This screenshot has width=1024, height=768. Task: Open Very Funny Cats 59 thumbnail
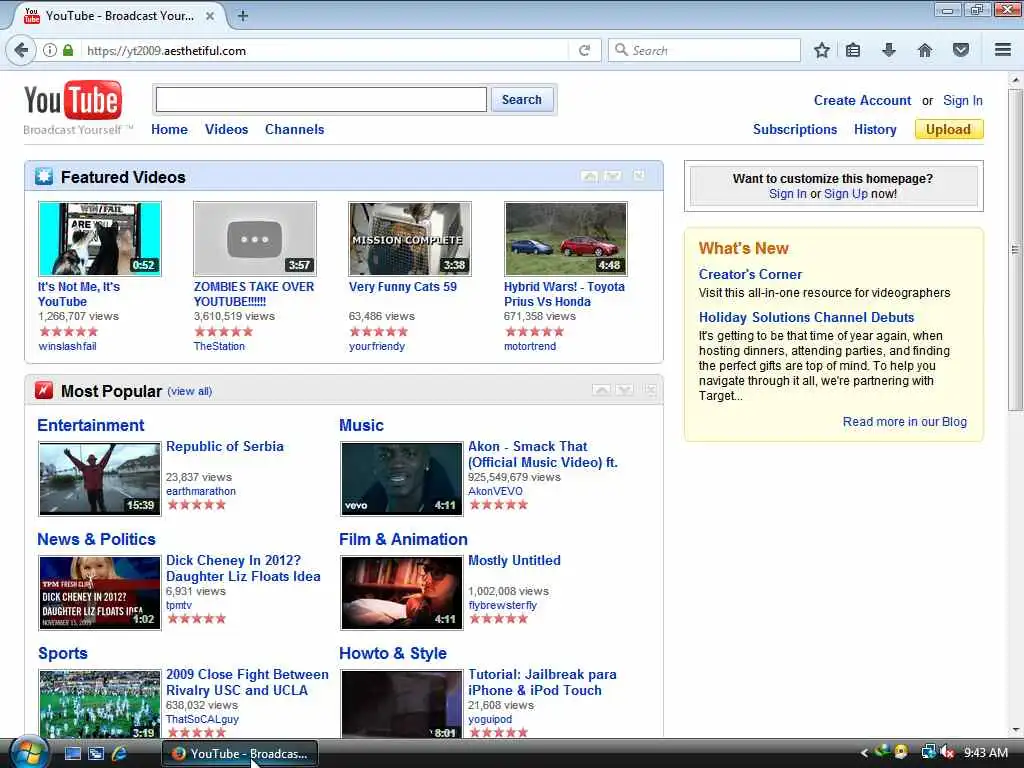[409, 238]
